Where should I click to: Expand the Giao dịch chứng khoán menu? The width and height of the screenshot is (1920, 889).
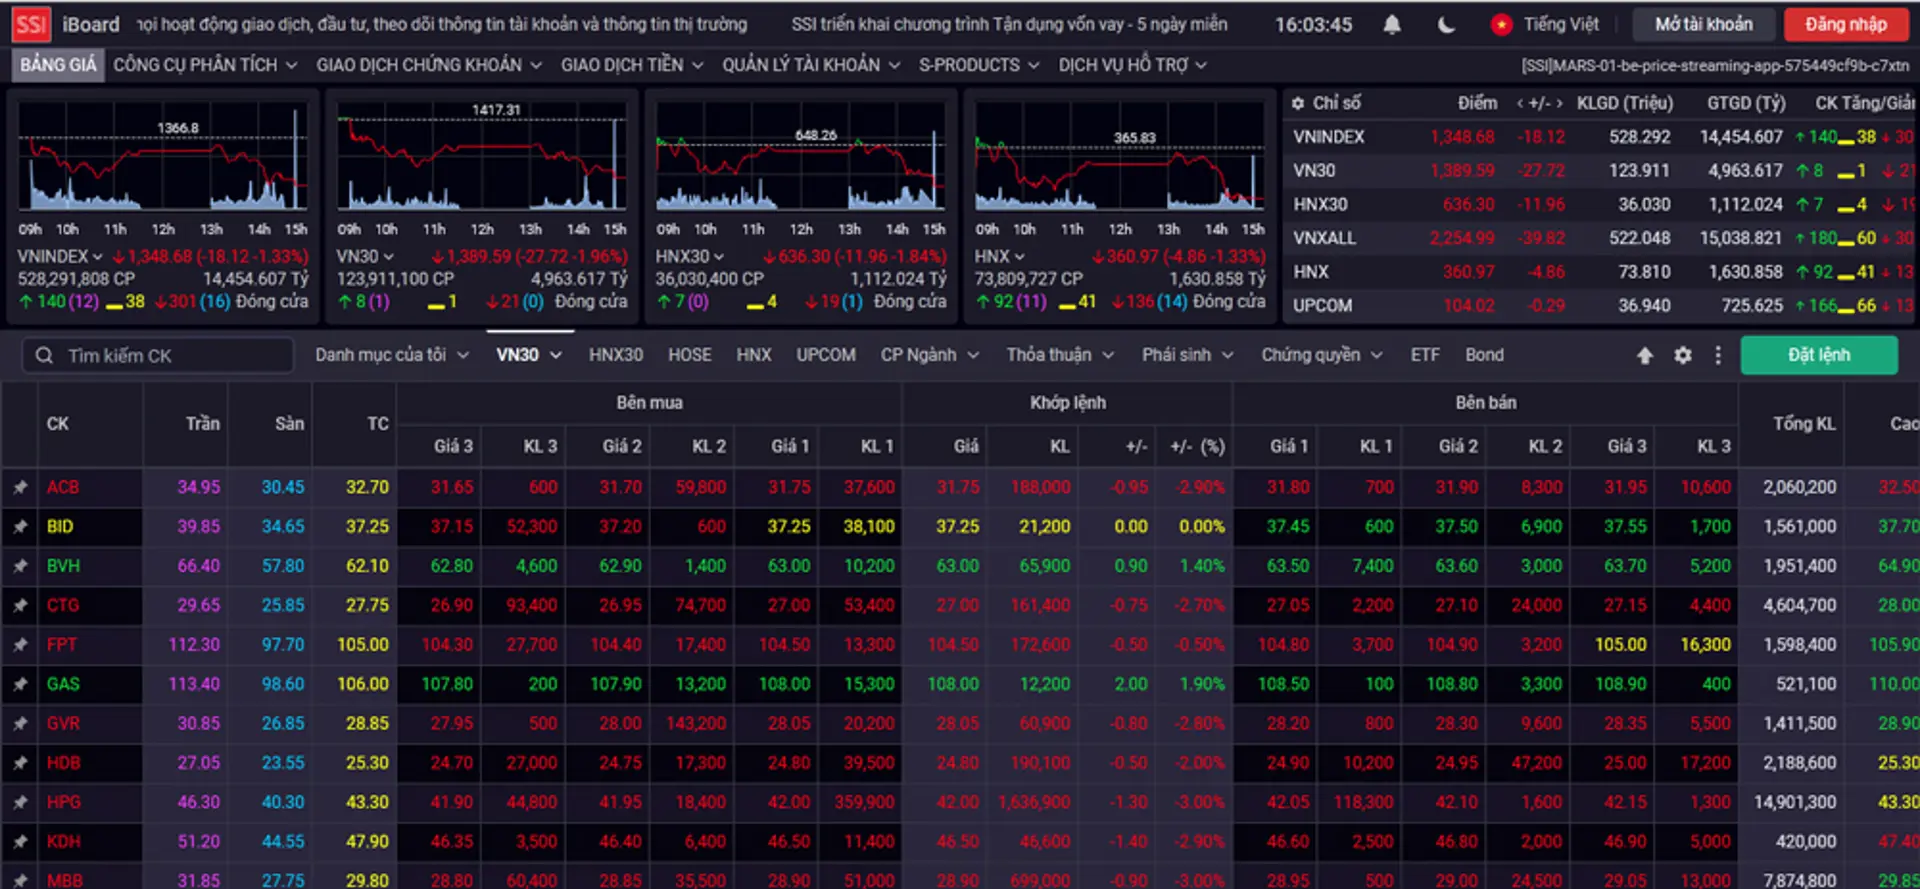coord(429,65)
